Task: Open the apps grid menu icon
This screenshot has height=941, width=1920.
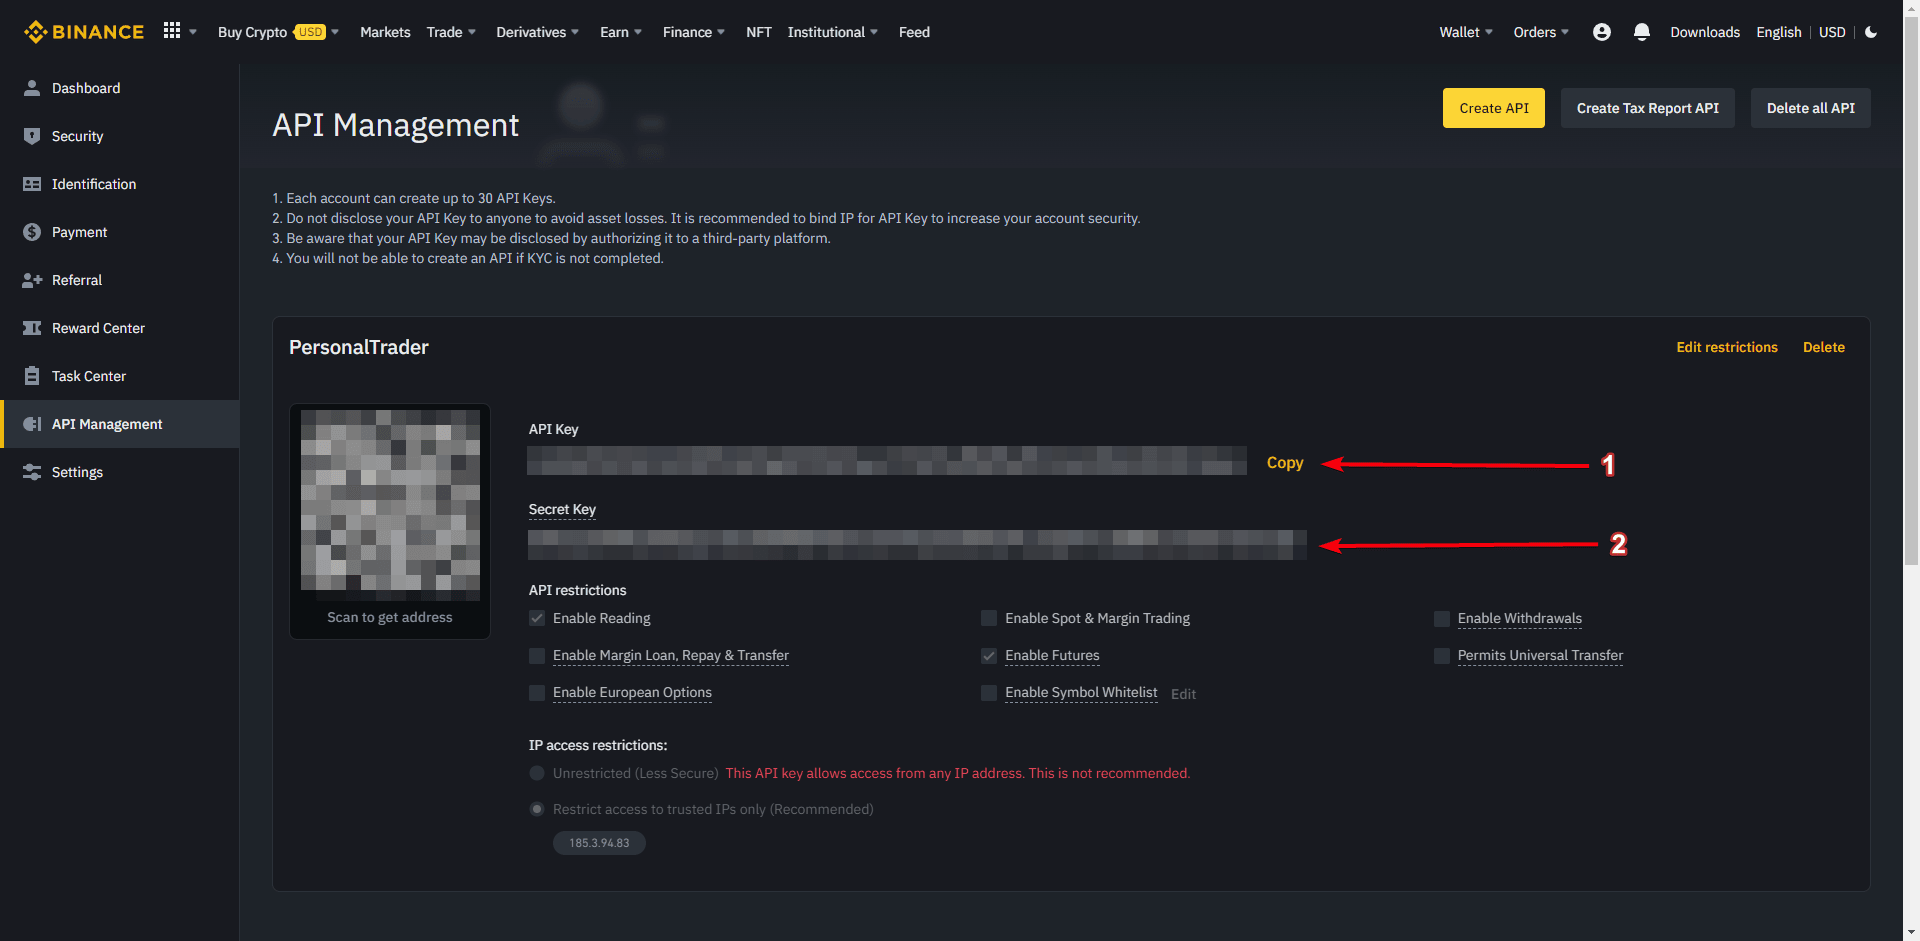Action: (172, 31)
